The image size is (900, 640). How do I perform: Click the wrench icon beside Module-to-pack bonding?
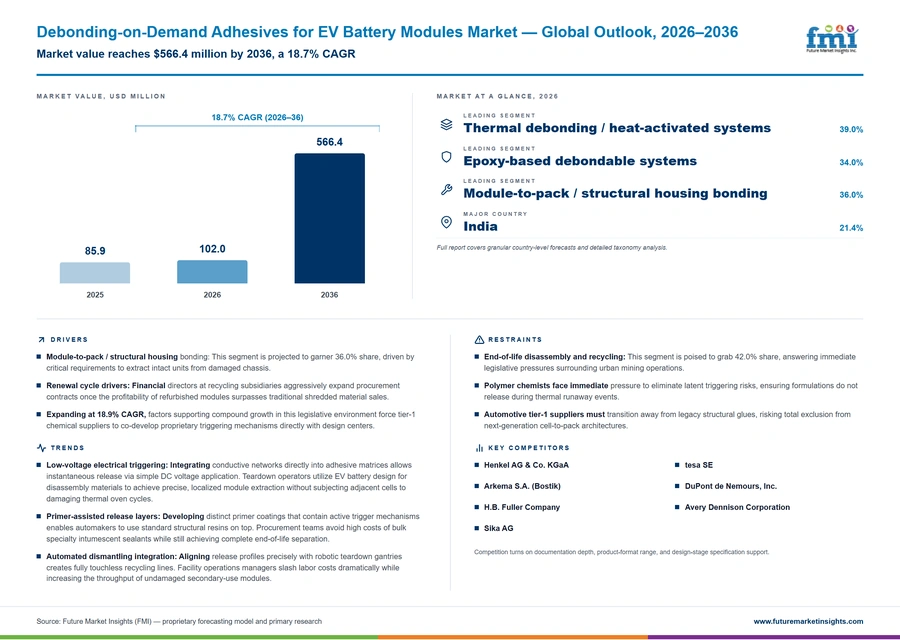(446, 189)
